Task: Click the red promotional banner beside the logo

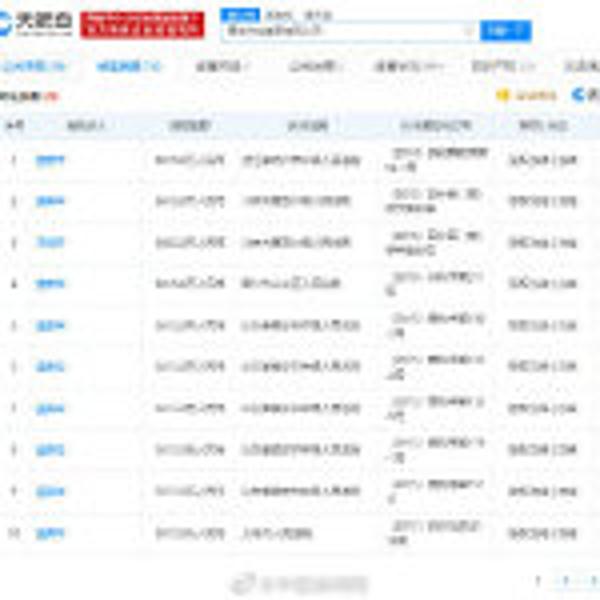Action: pos(142,24)
